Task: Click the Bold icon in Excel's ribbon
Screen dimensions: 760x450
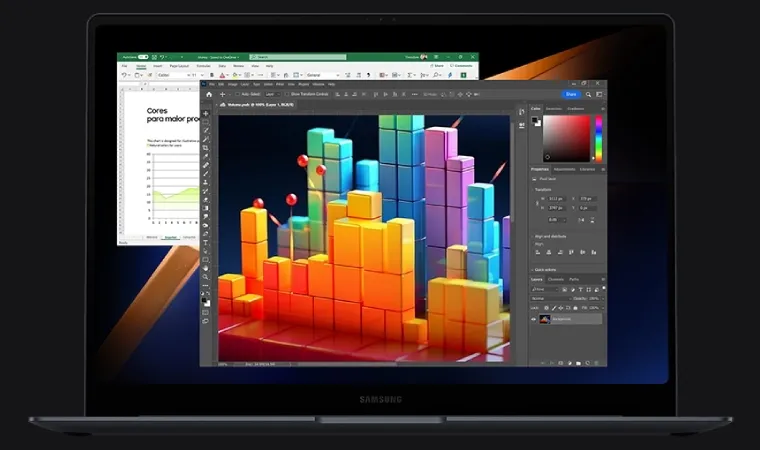Action: [212, 75]
